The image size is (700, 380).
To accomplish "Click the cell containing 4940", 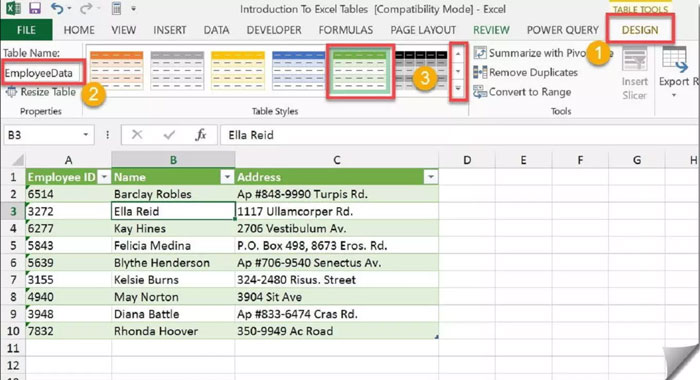I will pyautogui.click(x=68, y=297).
